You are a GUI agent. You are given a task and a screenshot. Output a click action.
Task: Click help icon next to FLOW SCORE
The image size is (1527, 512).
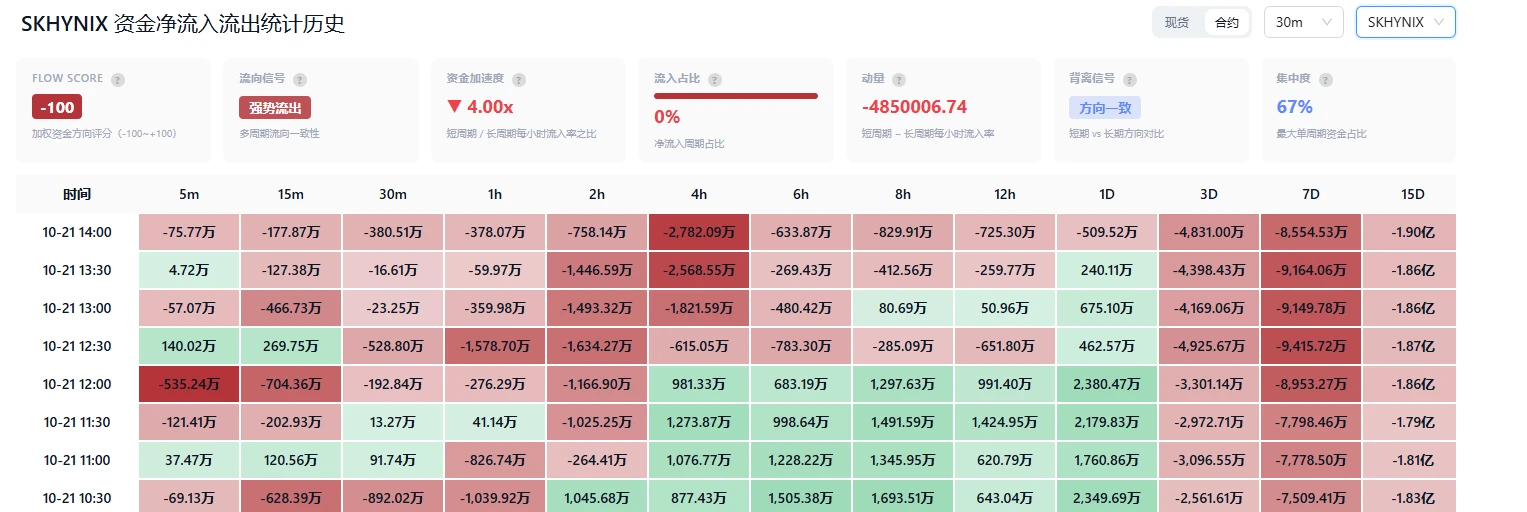(x=118, y=79)
